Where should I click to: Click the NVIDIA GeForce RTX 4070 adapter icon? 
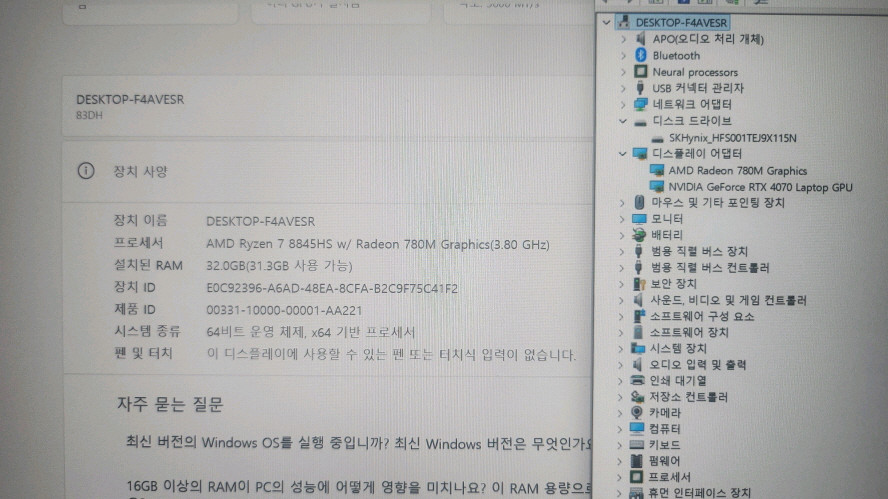point(657,186)
